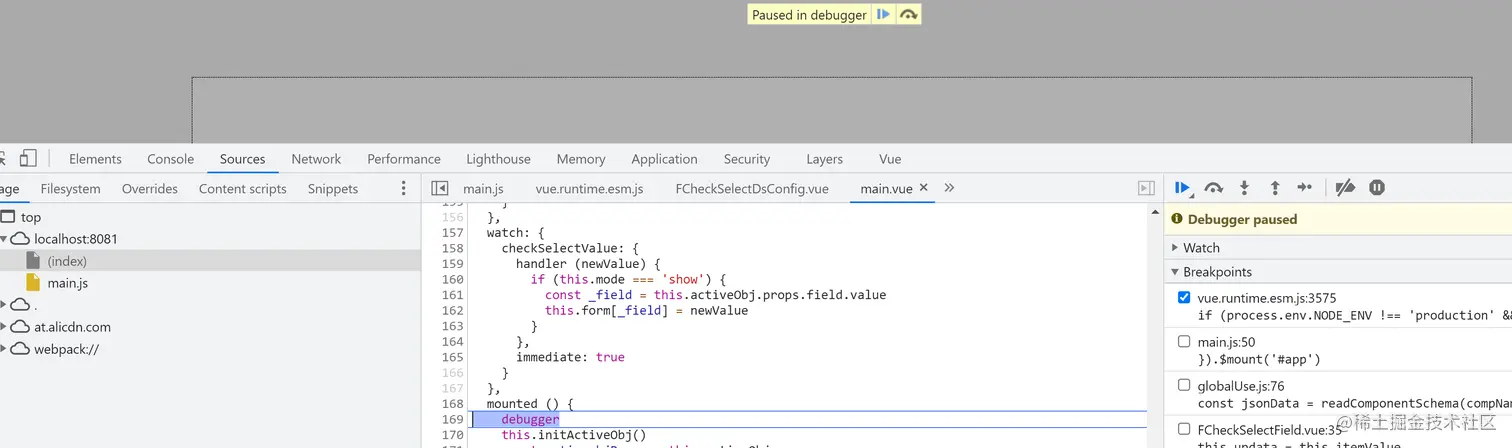Open vue.runtime.esm.js editor tab
The width and height of the screenshot is (1512, 448).
click(589, 189)
